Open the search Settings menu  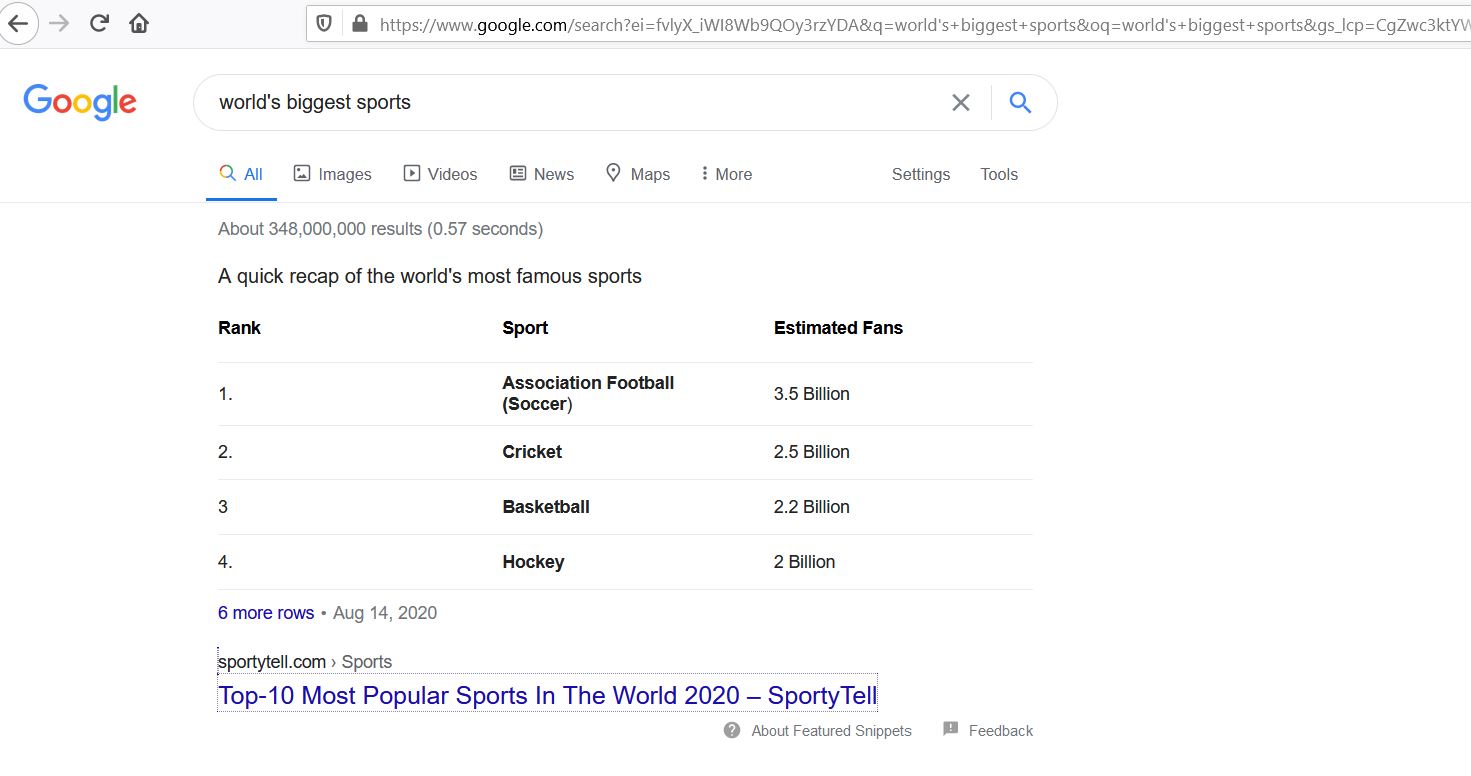[921, 174]
